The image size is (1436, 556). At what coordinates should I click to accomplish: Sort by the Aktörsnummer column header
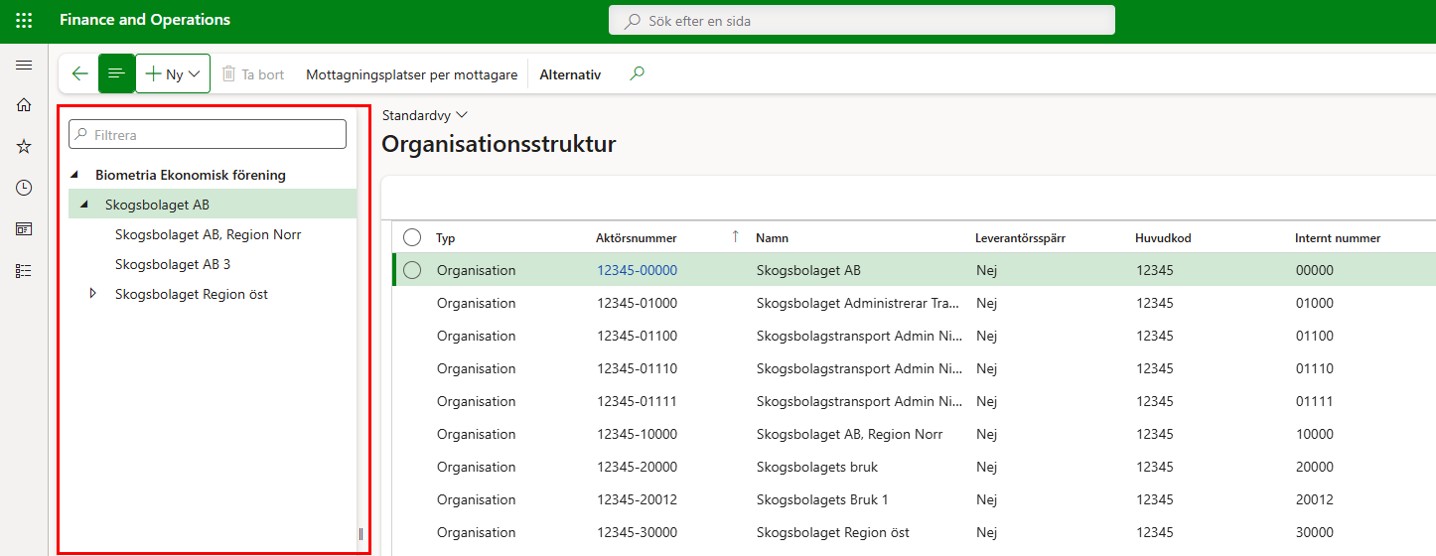pyautogui.click(x=637, y=238)
